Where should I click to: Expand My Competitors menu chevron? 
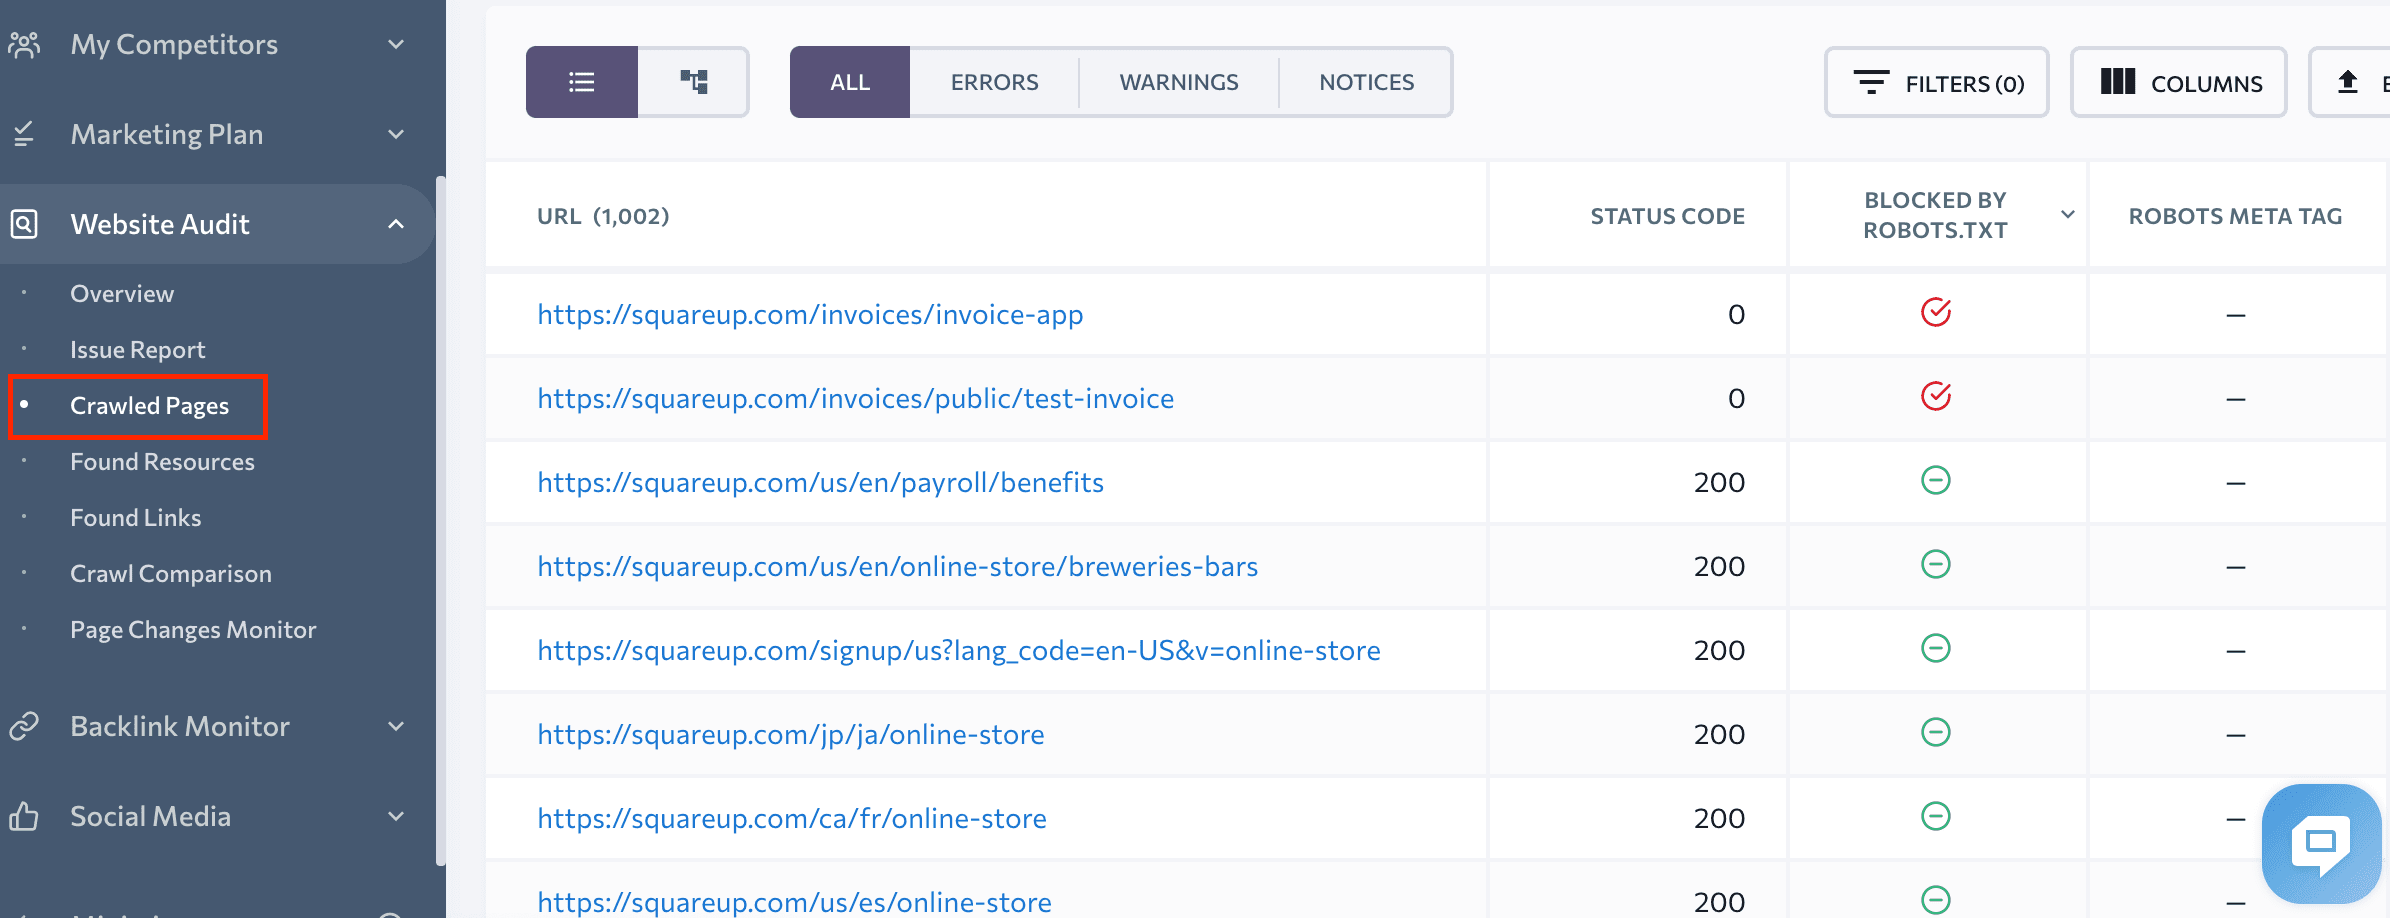click(x=396, y=44)
